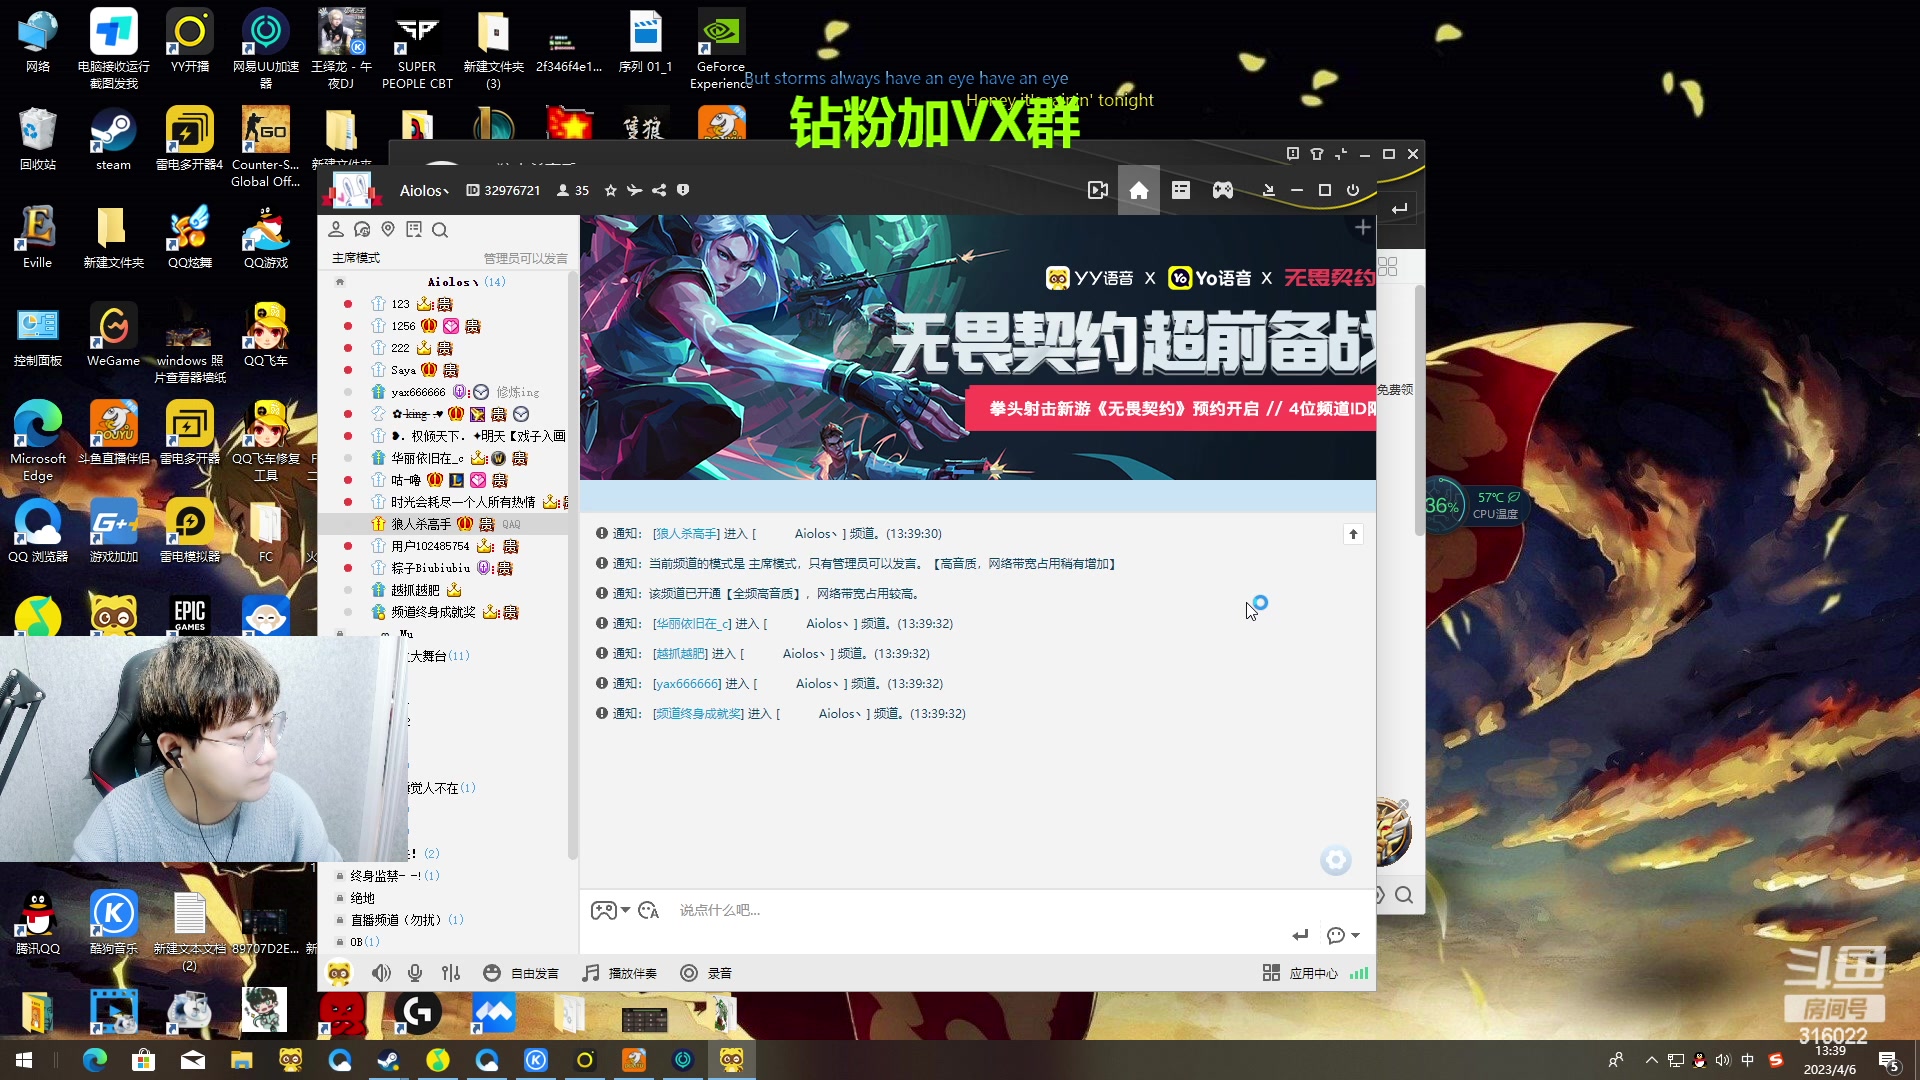The image size is (1920, 1080).
Task: Click the scroll-to-top arrow in chat
Action: click(1353, 534)
